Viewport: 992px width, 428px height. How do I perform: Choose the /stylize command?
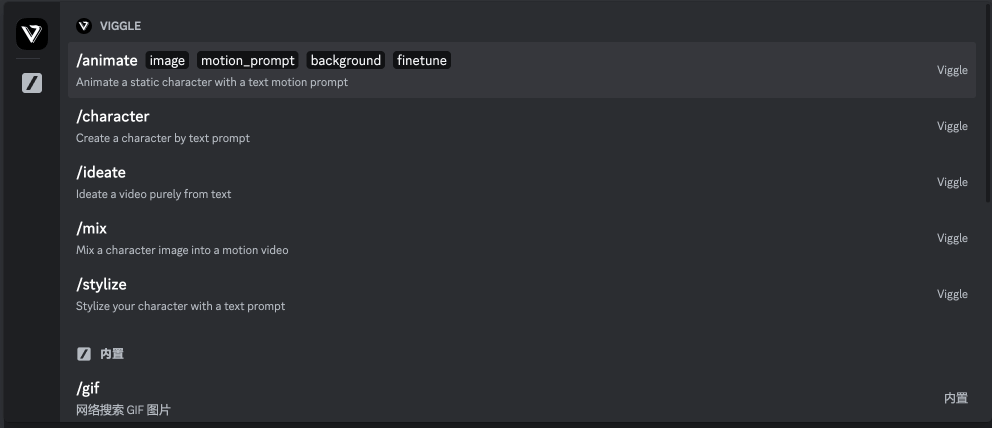pos(521,294)
